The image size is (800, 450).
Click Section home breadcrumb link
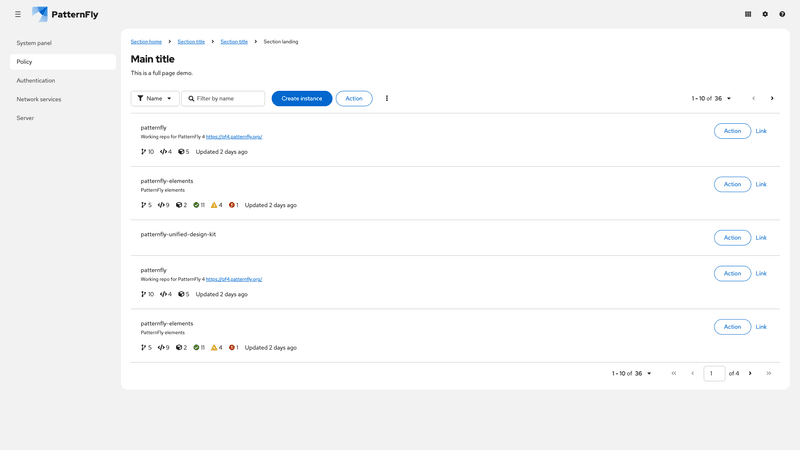coord(146,42)
